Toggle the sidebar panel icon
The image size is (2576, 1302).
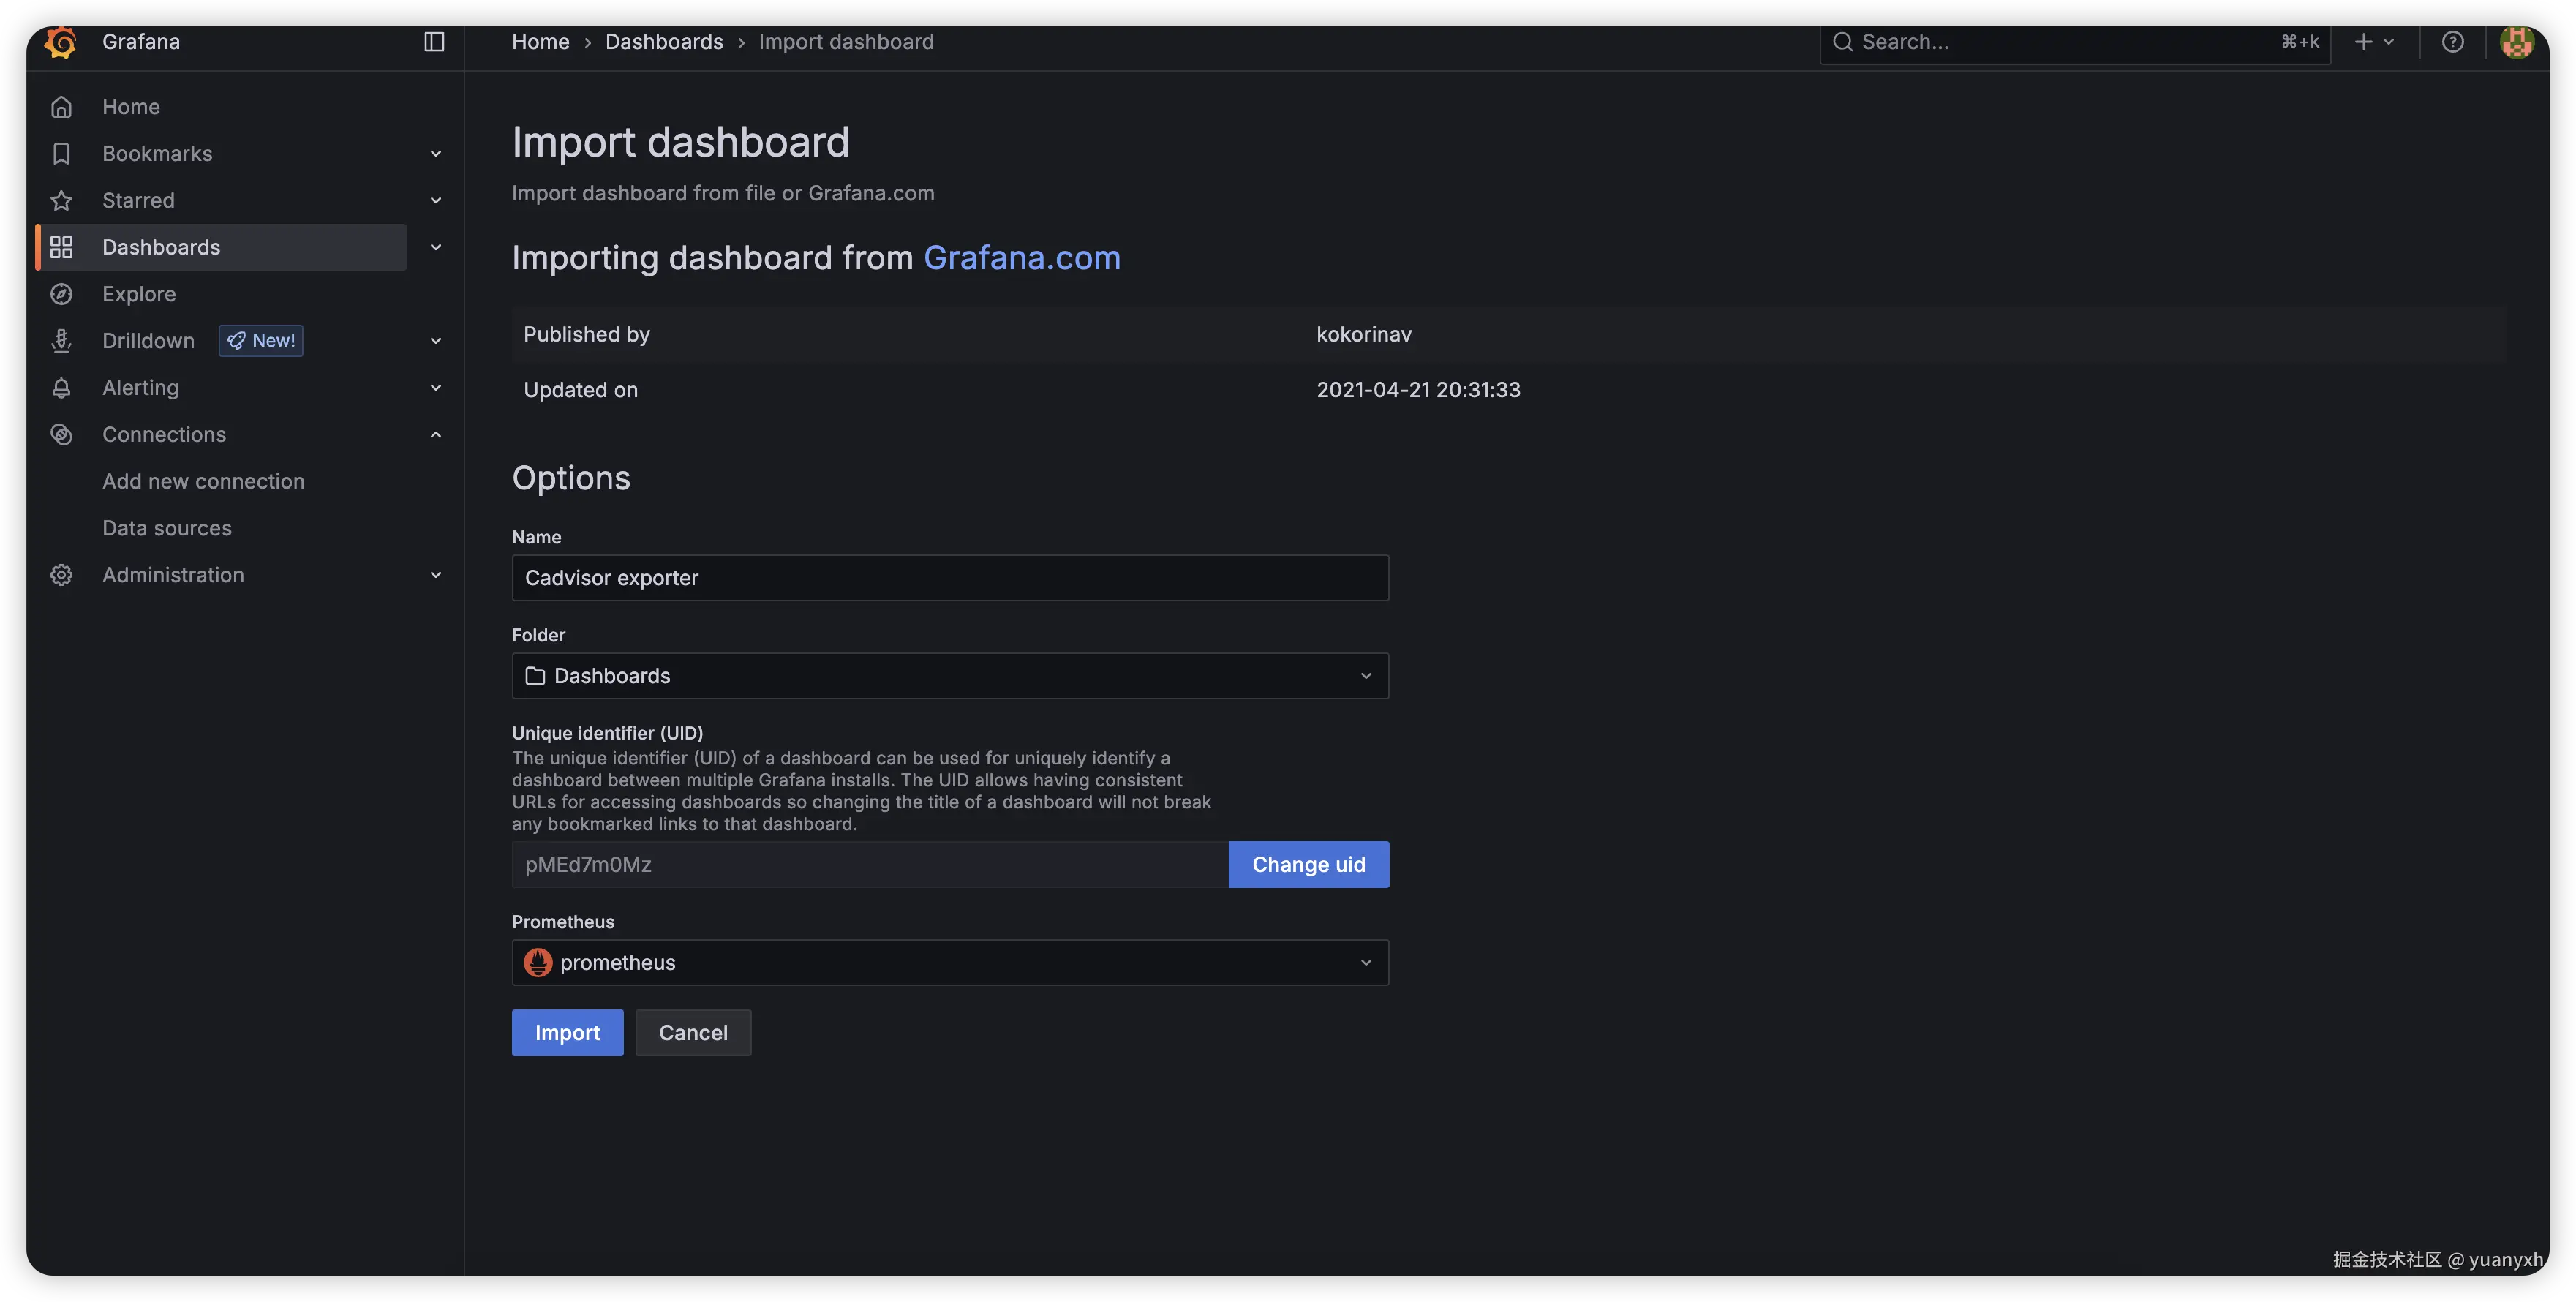pos(434,41)
